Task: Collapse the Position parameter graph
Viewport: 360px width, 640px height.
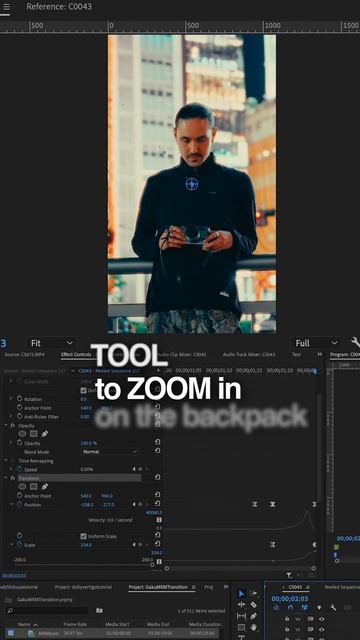Action: [11, 504]
